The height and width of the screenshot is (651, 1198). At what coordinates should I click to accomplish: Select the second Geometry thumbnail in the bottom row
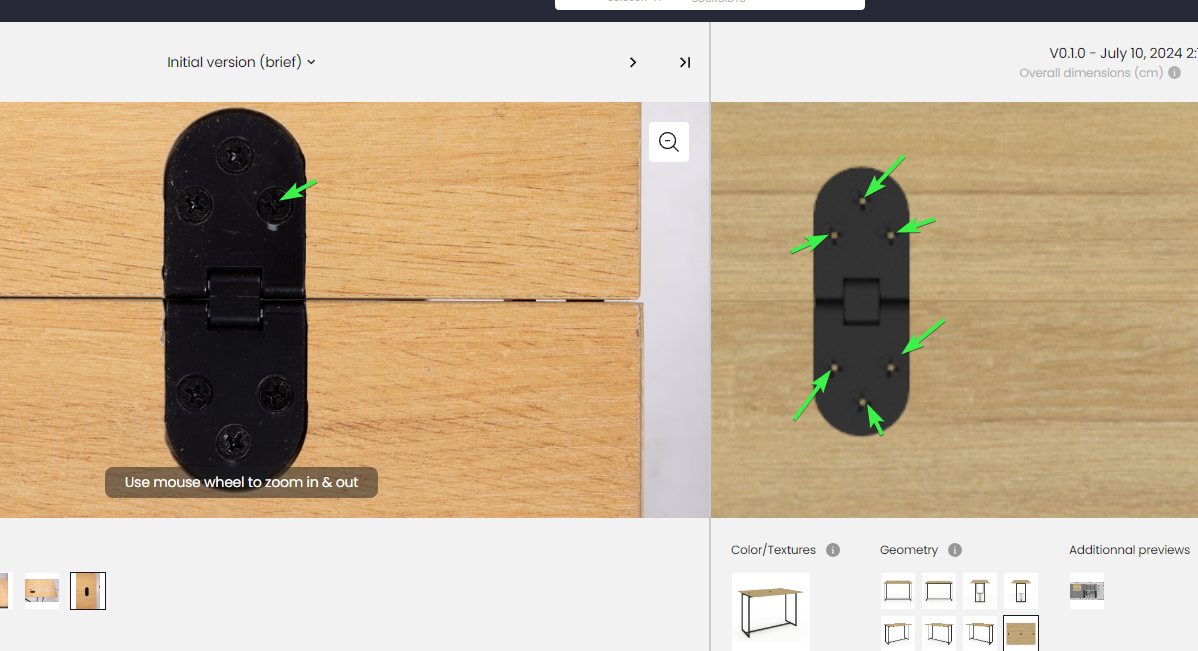click(x=939, y=633)
